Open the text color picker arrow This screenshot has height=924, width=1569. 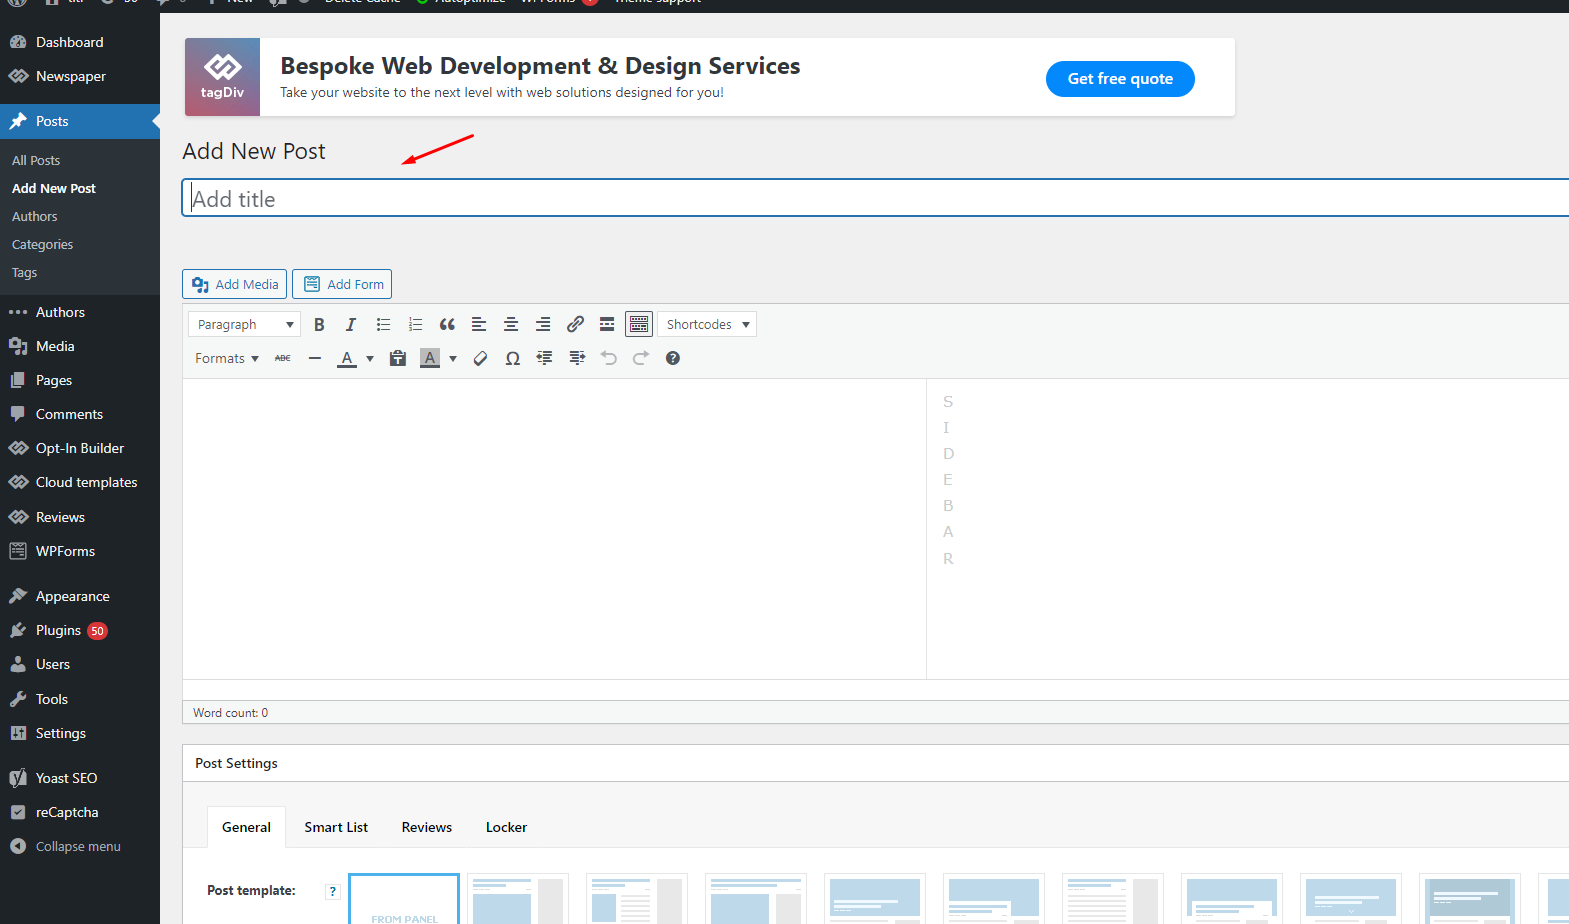(370, 358)
